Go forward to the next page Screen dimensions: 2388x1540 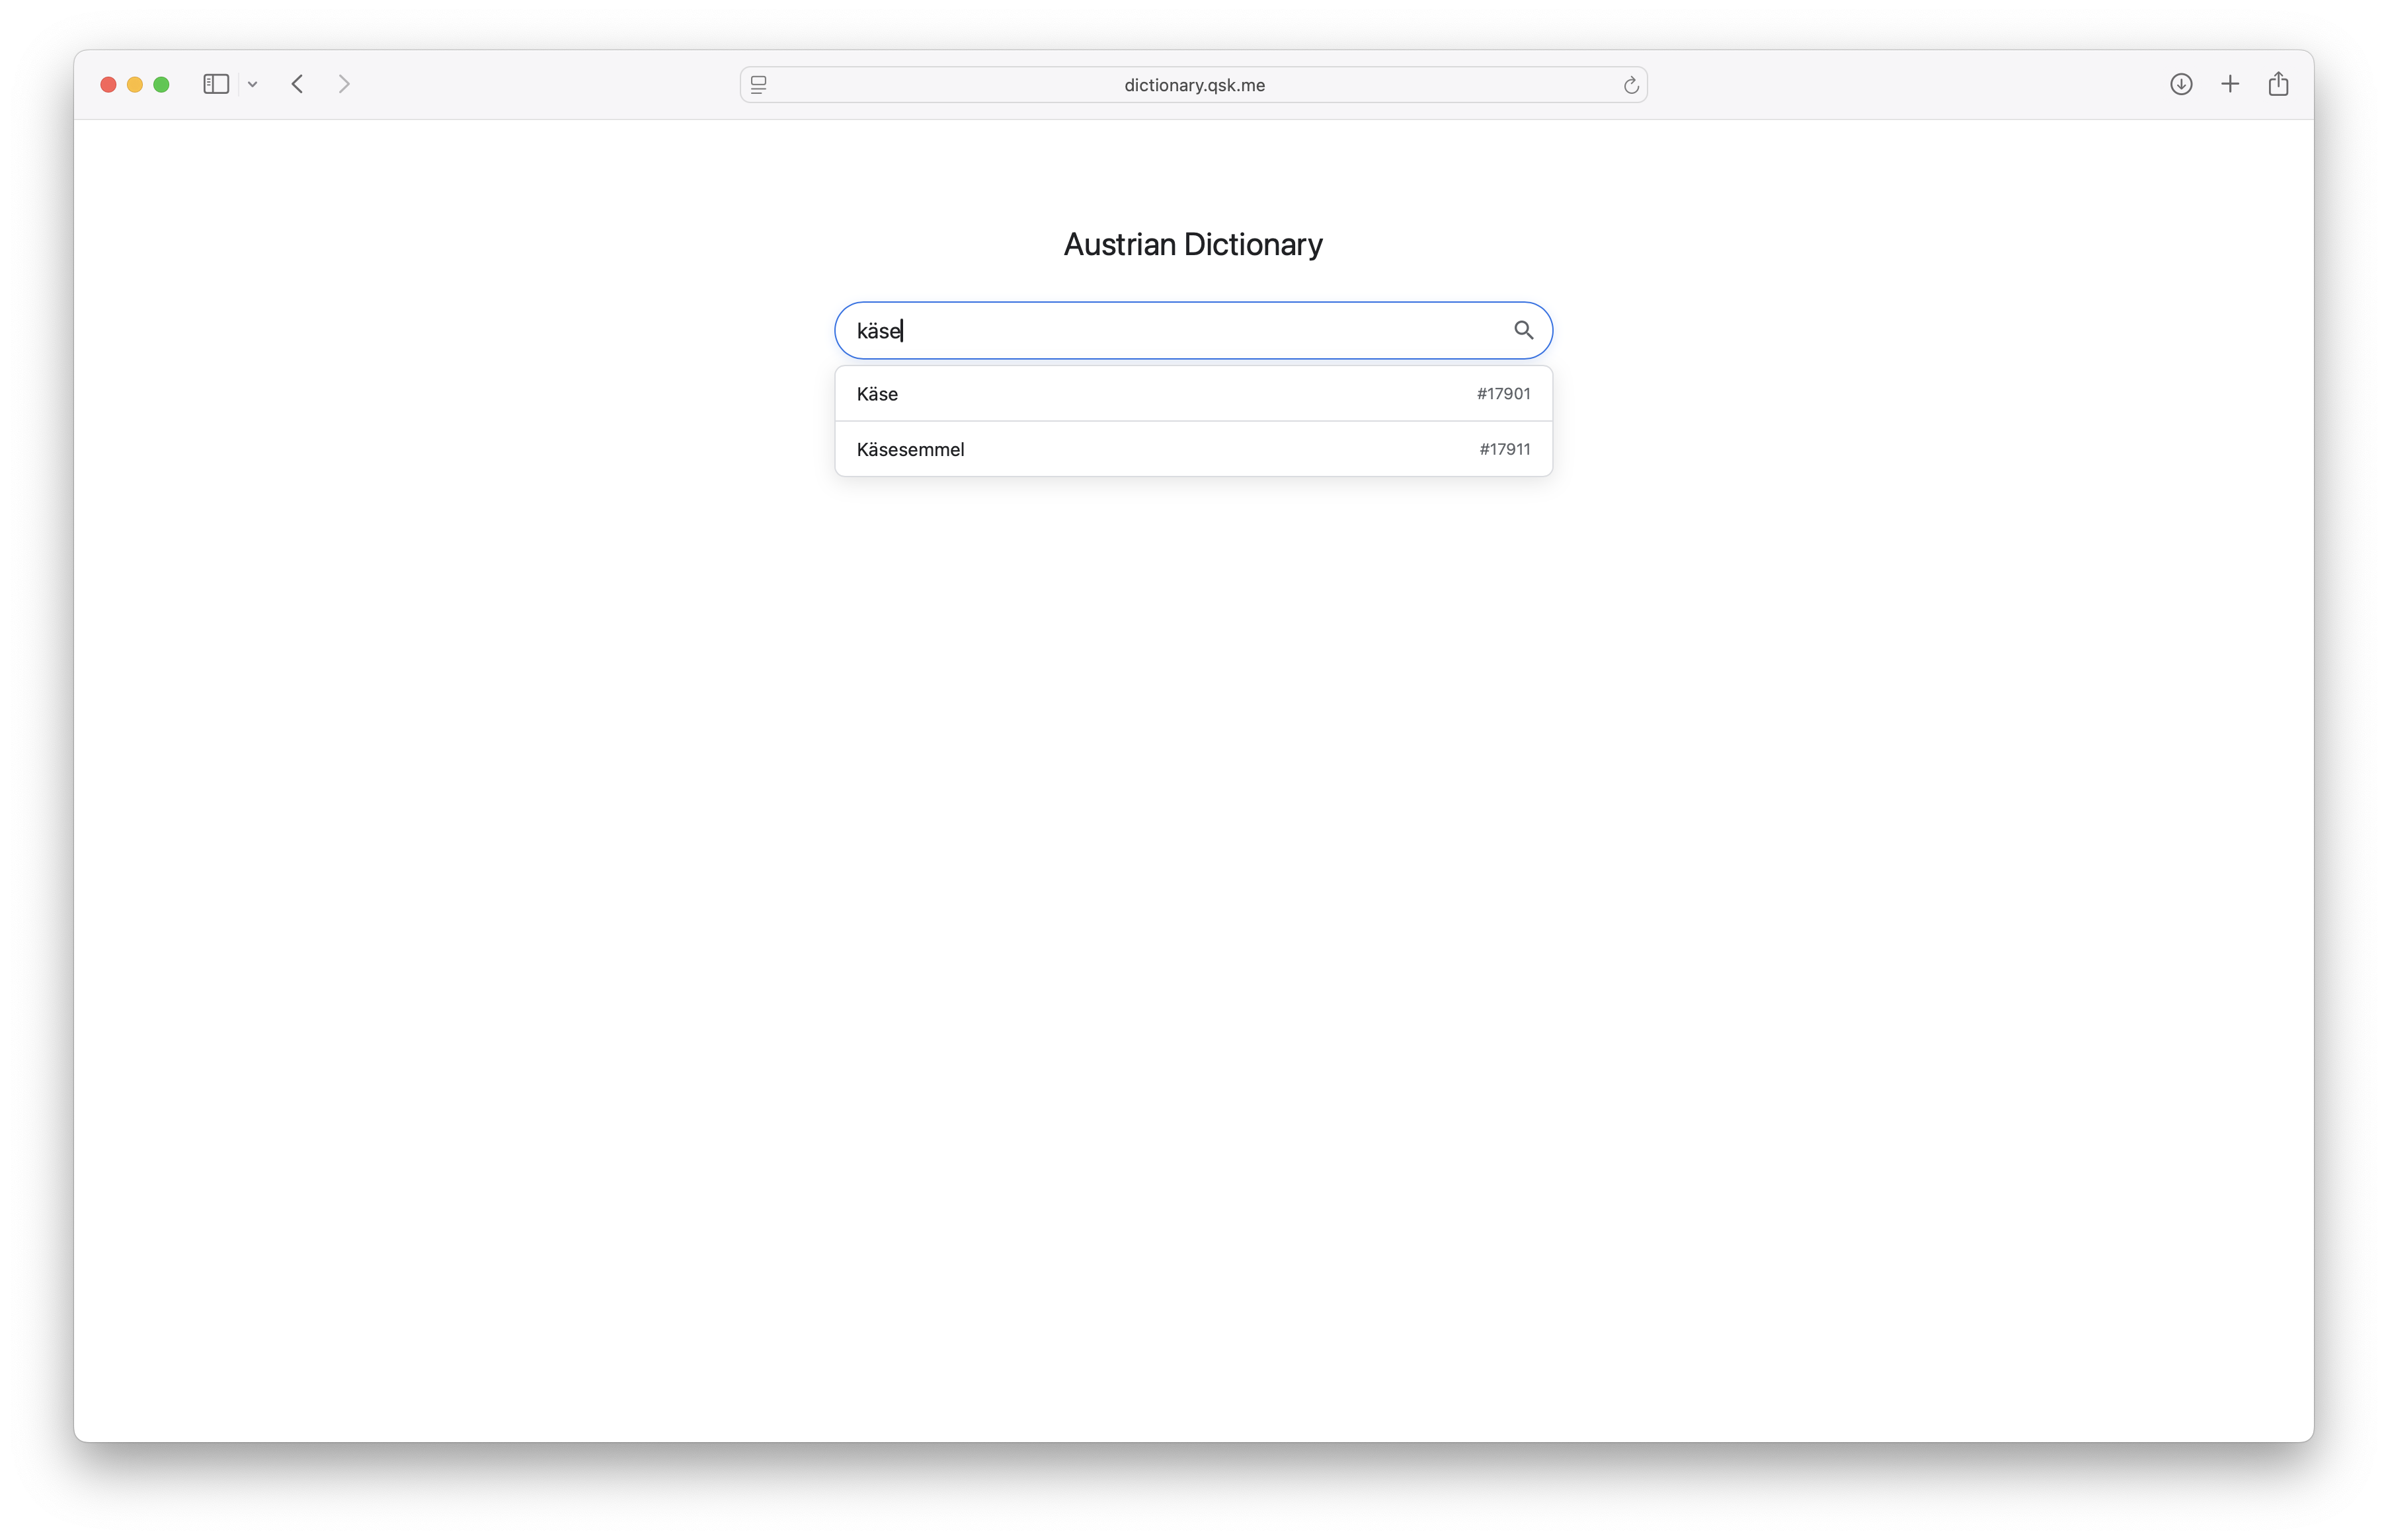[x=344, y=84]
